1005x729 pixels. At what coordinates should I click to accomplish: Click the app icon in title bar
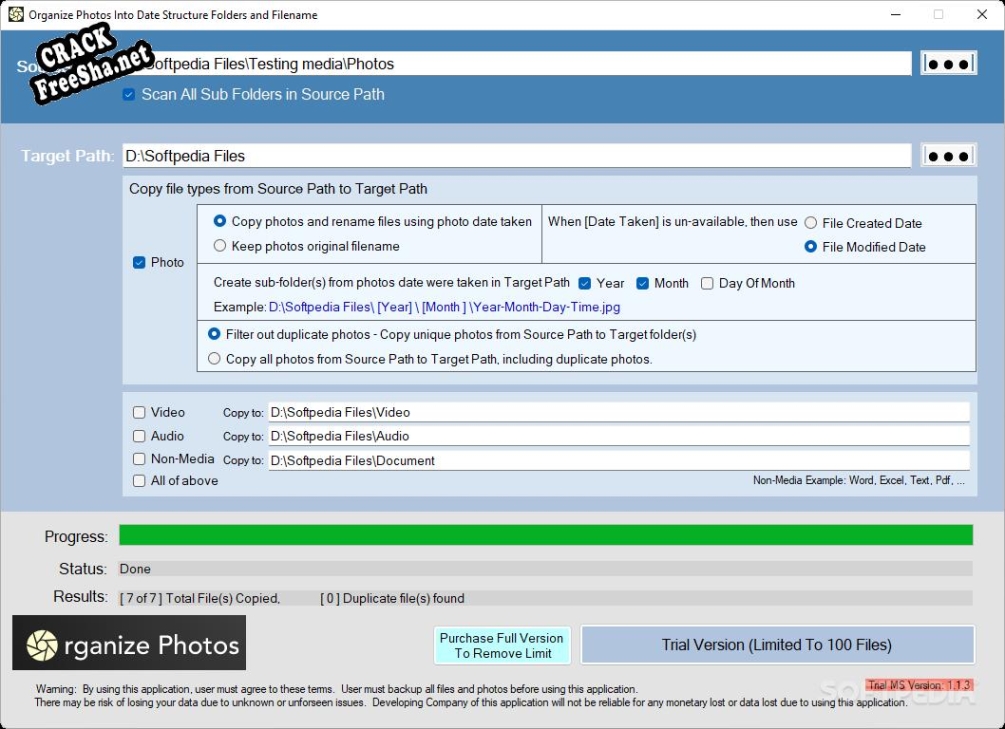coord(16,14)
